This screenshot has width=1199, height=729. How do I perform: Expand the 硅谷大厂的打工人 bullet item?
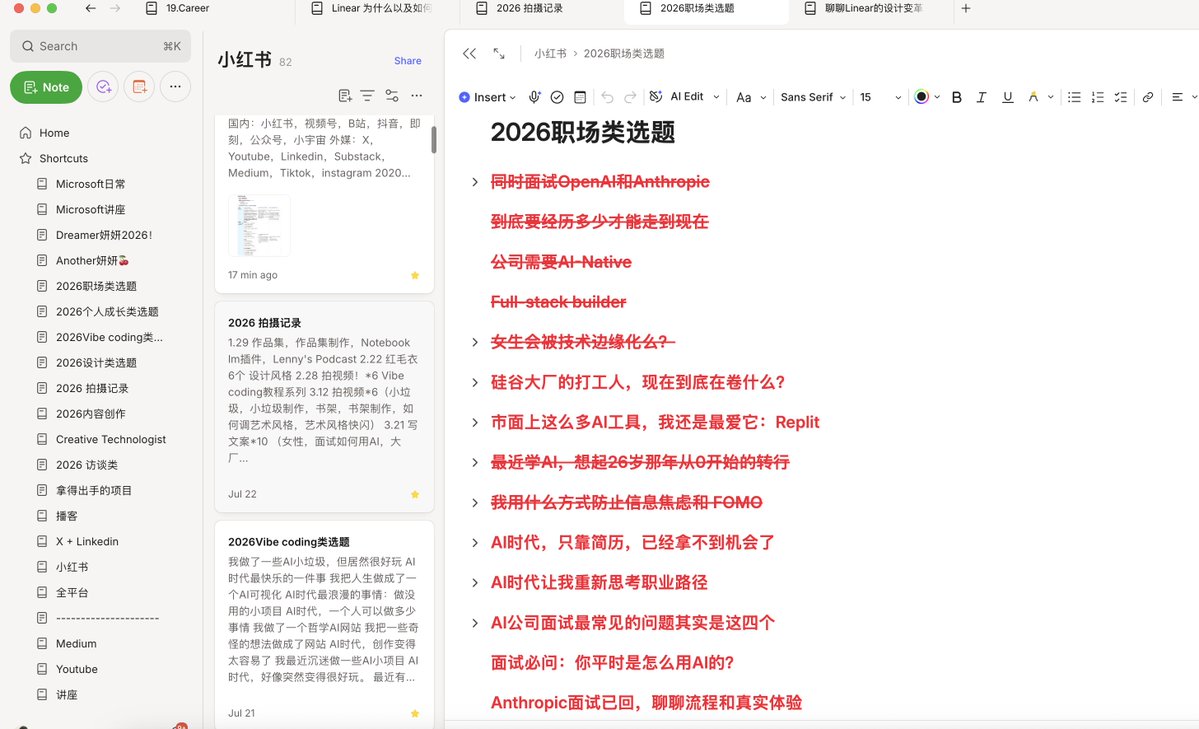point(475,382)
